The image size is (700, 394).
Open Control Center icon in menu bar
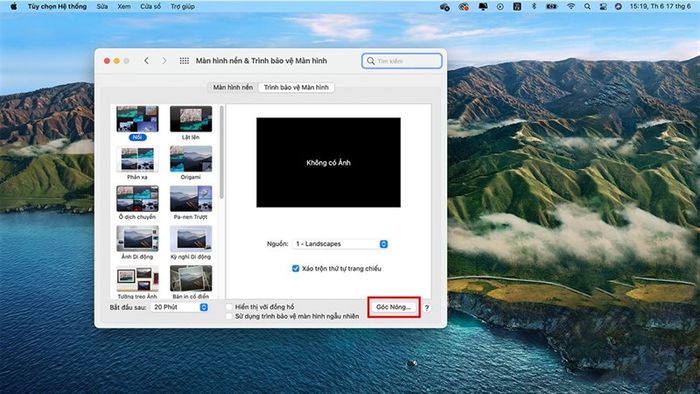pos(603,7)
